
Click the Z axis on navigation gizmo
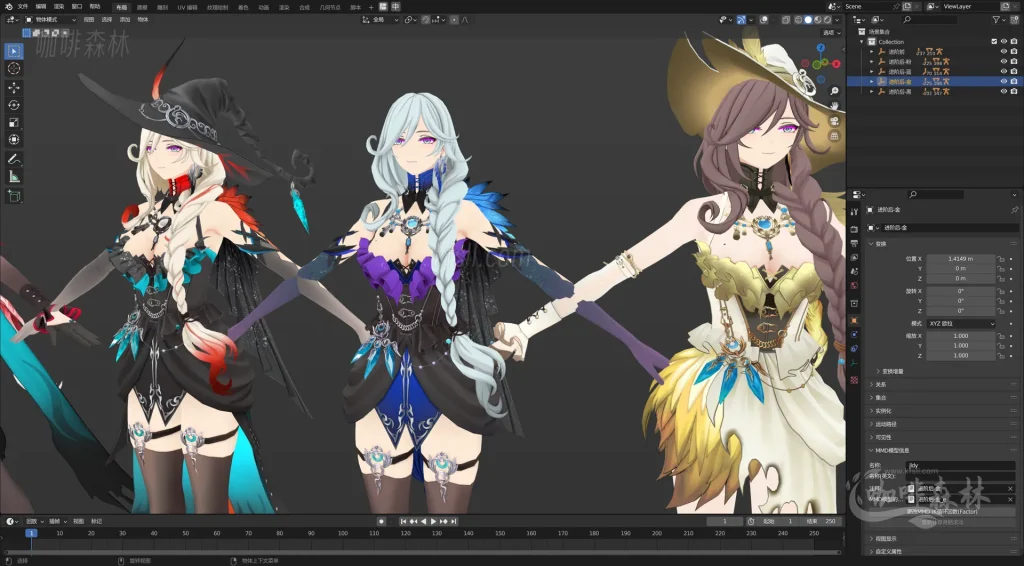coord(821,48)
